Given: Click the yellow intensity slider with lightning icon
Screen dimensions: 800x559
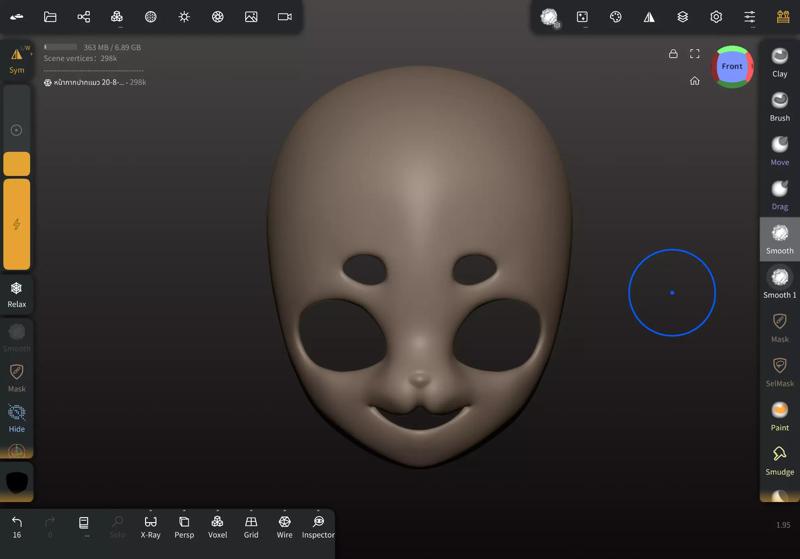Looking at the screenshot, I should 17,224.
